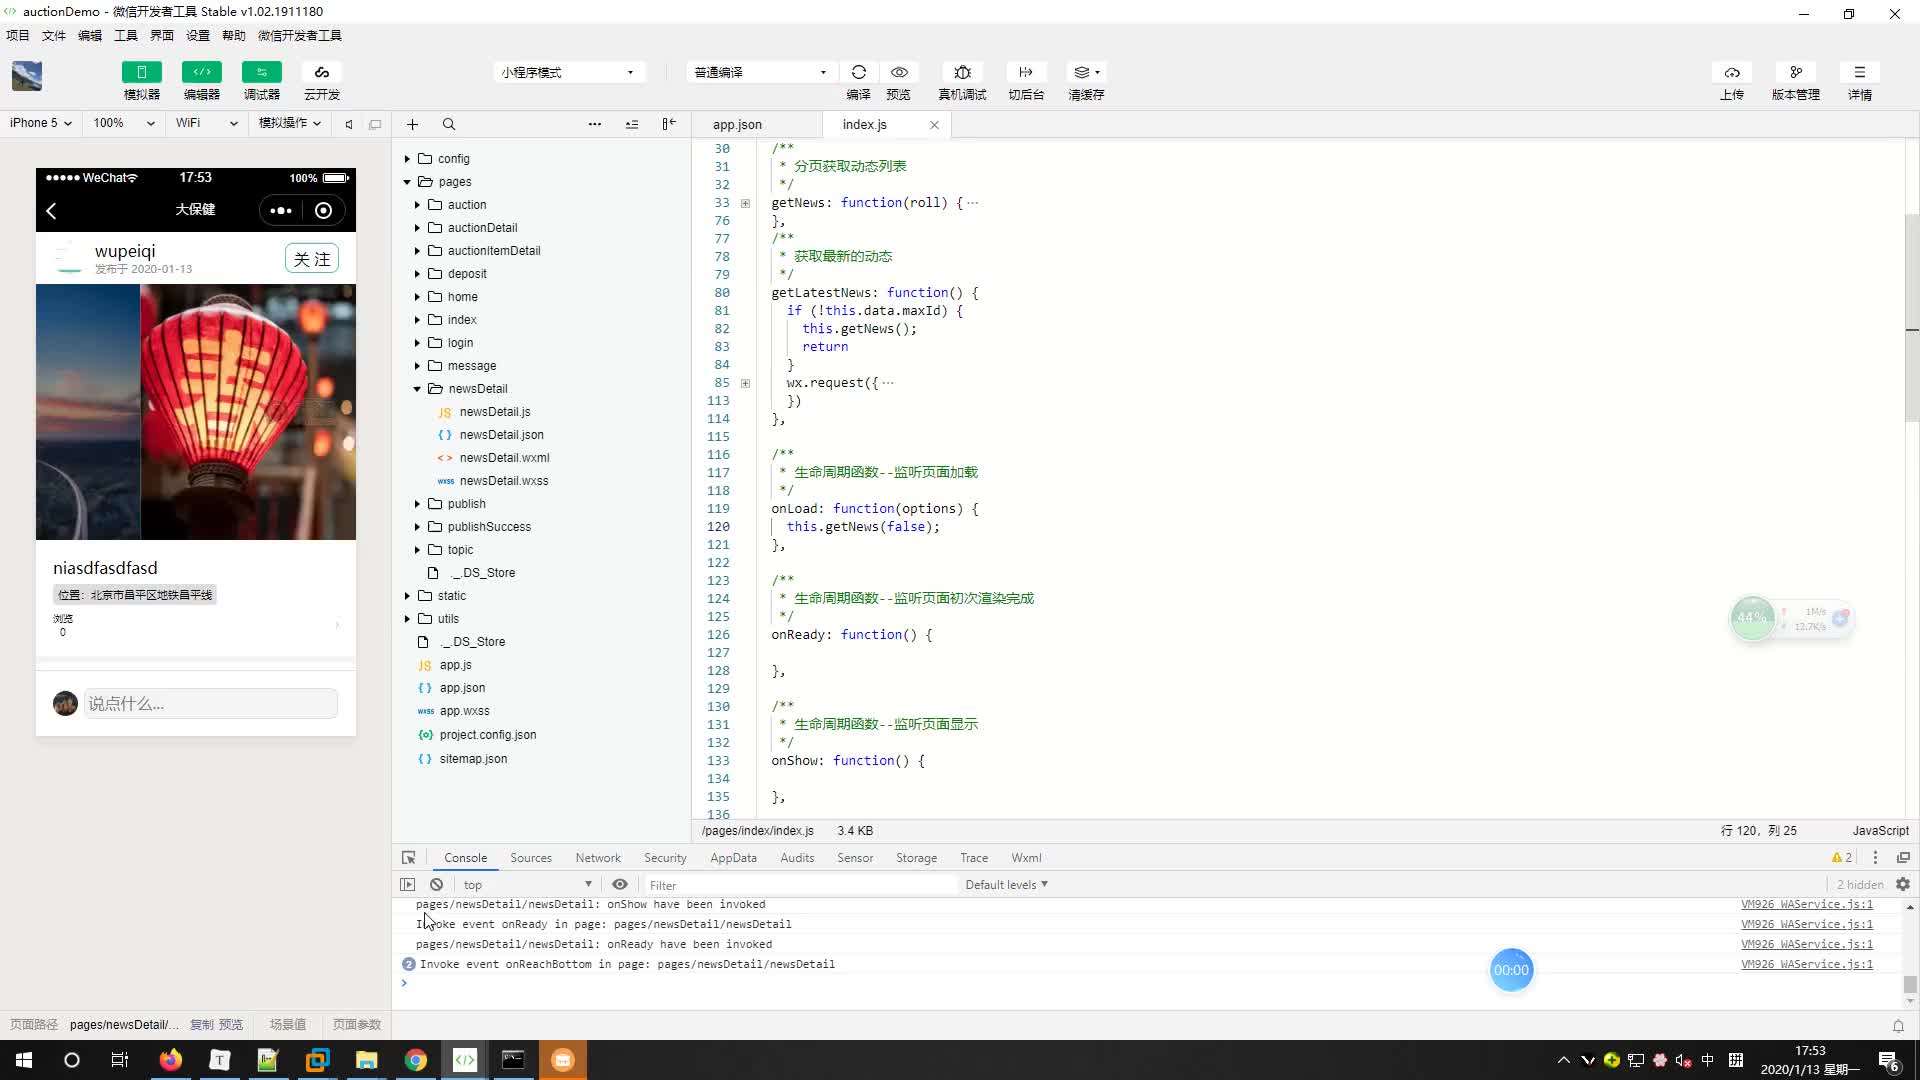Click the 复制 link in page path bar
1920x1080 pixels.
pos(201,1025)
